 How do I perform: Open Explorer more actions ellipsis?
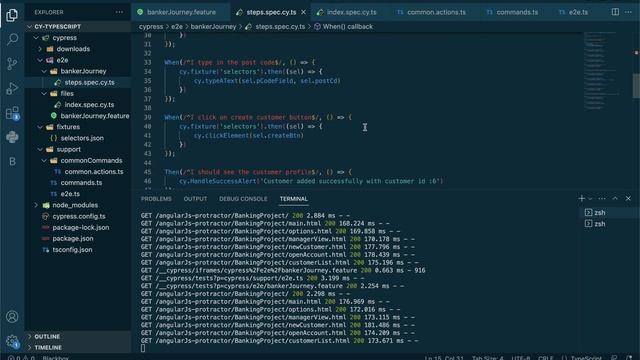tap(119, 12)
